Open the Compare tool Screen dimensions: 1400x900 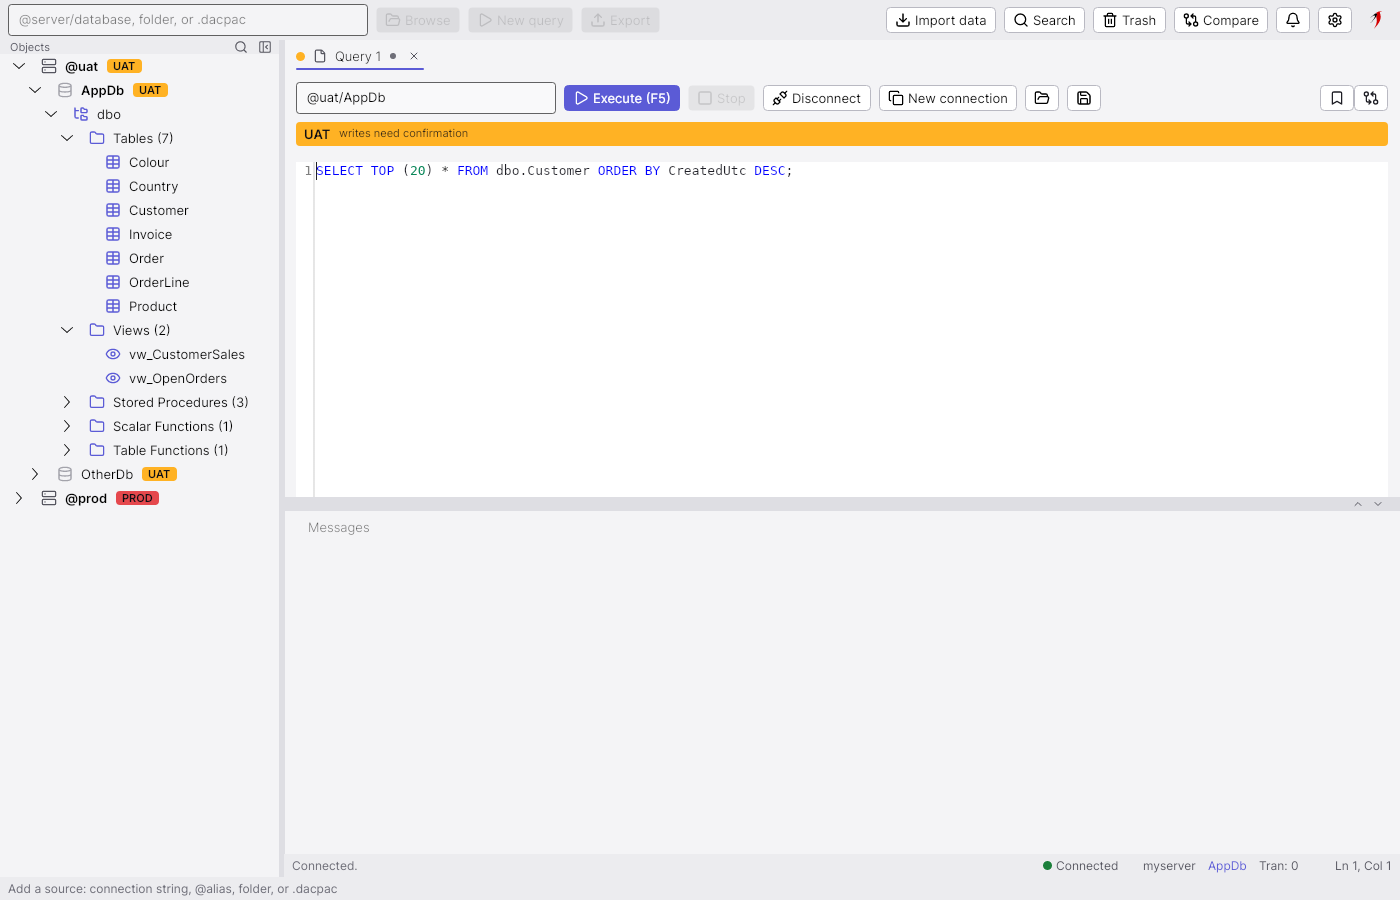[x=1221, y=20]
